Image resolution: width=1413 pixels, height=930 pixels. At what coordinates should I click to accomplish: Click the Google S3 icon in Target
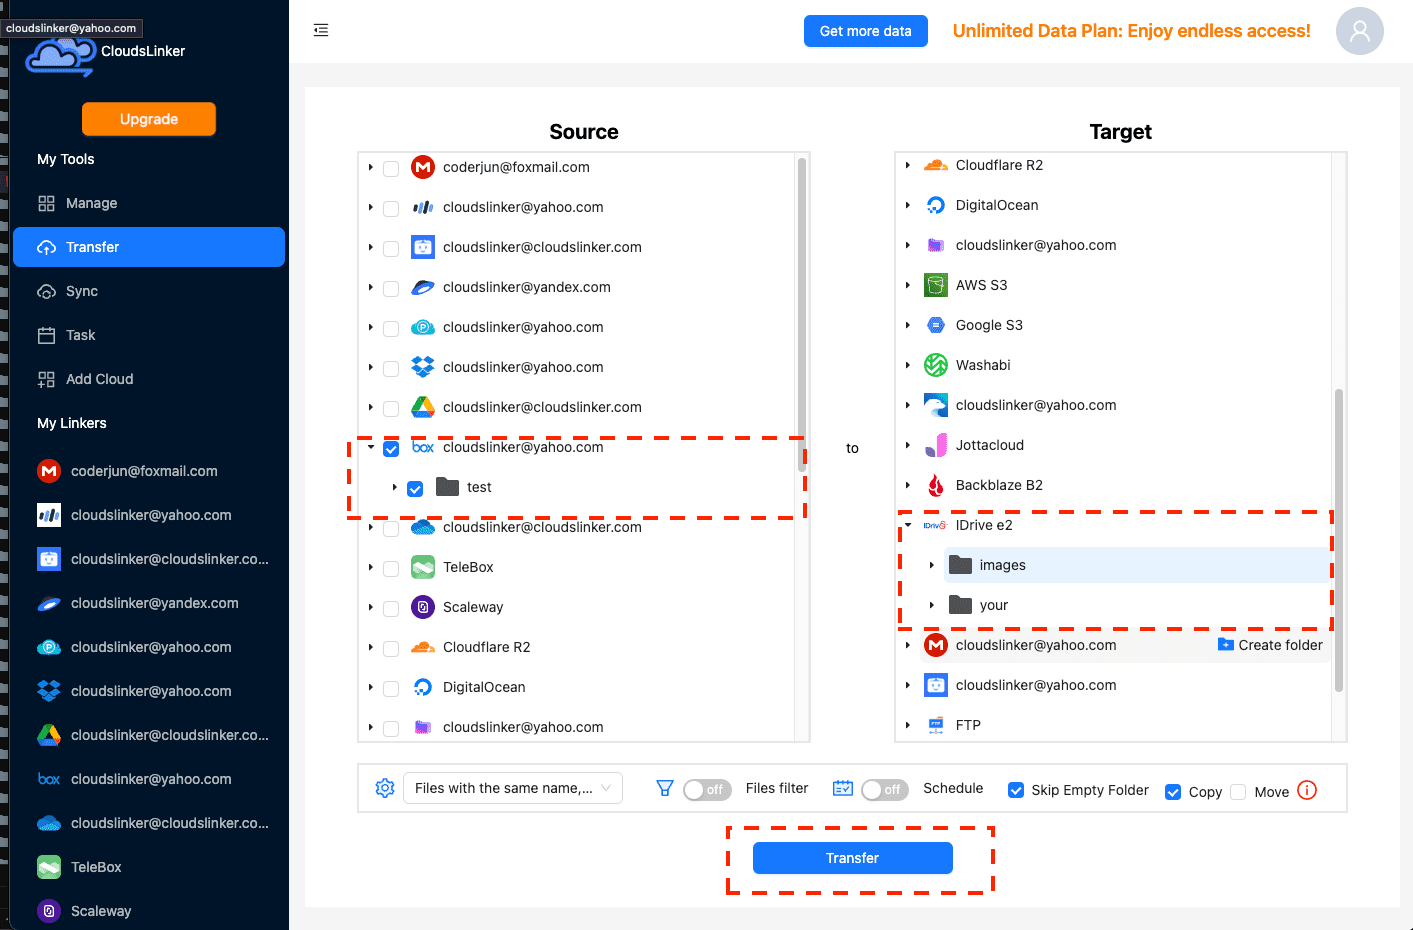936,325
